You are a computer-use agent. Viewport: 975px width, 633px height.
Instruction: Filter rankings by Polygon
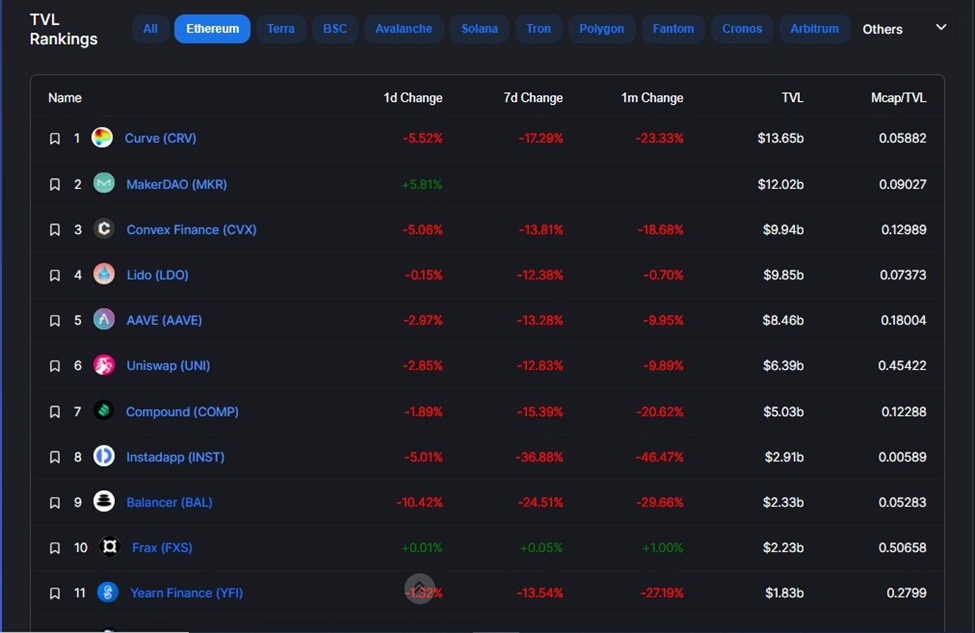pyautogui.click(x=601, y=29)
